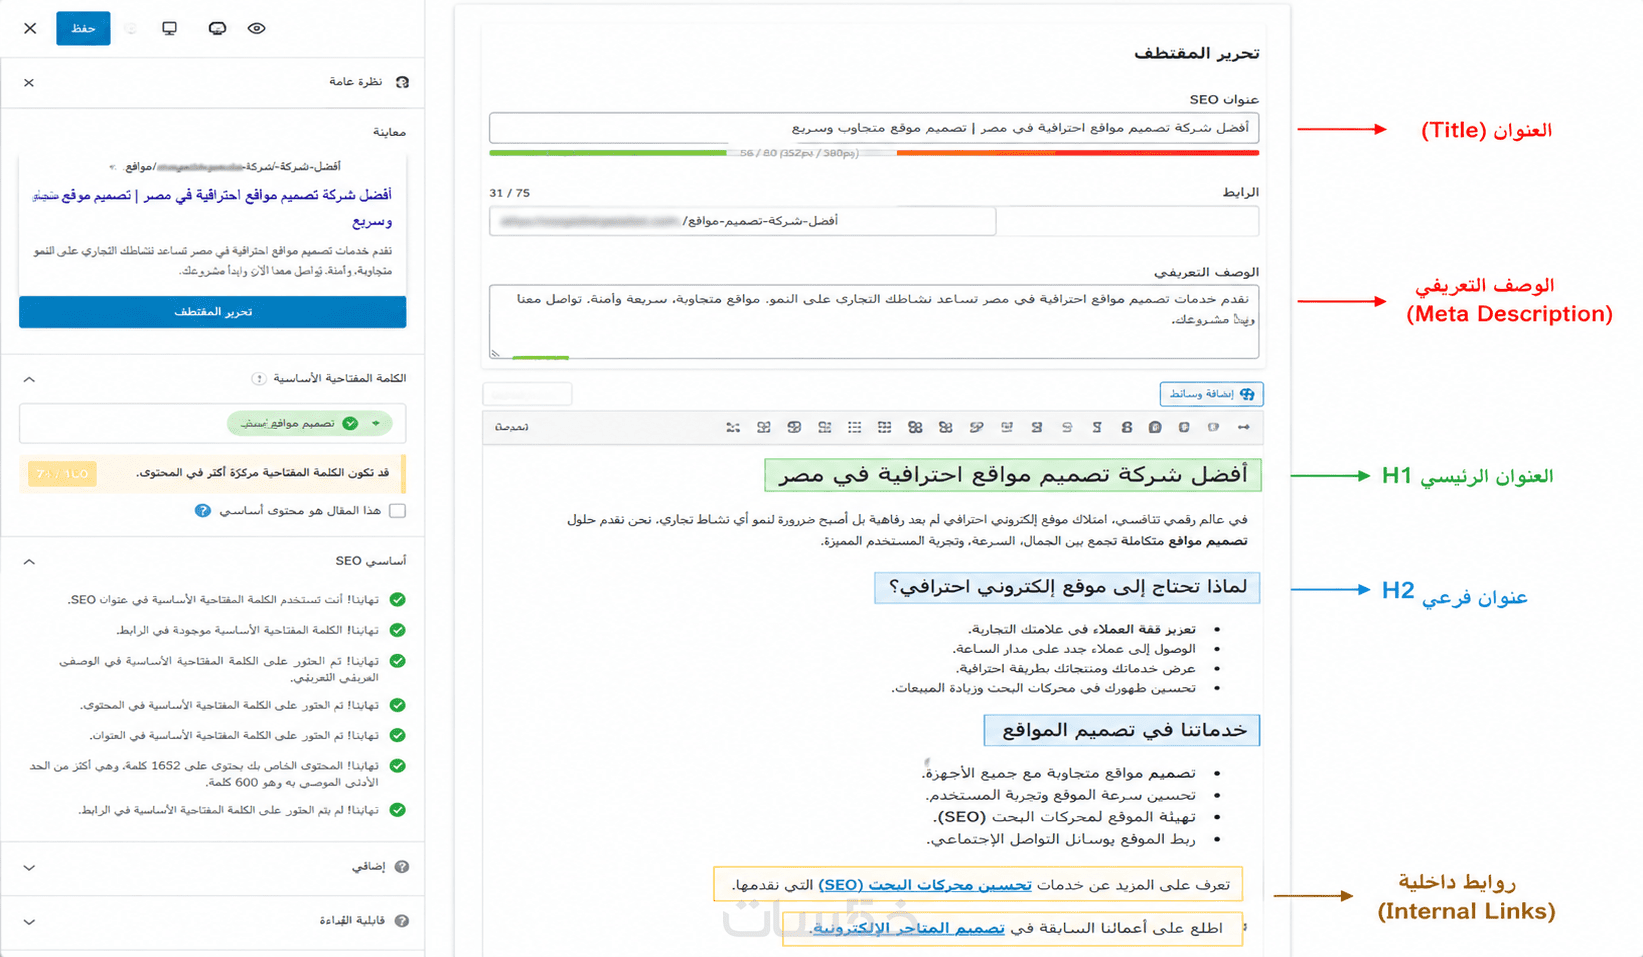Image resolution: width=1643 pixels, height=957 pixels.
Task: Click the intro paragraph في عالم رقمي تنافسي
Action: (907, 530)
